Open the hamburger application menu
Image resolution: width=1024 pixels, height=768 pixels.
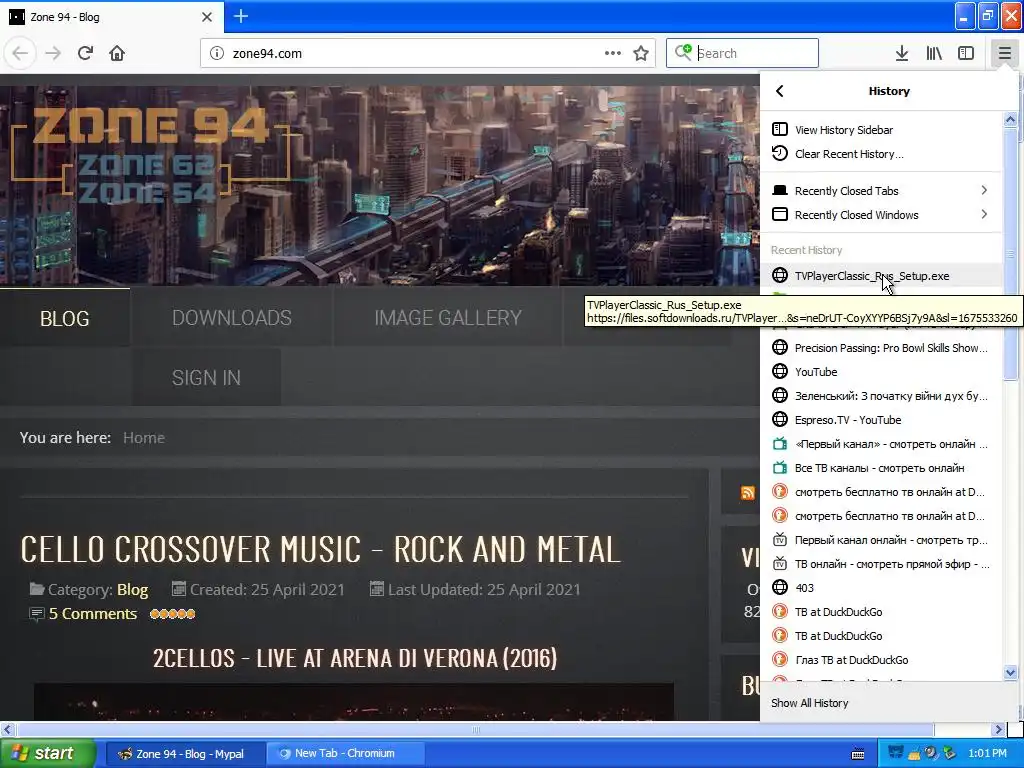click(1004, 53)
